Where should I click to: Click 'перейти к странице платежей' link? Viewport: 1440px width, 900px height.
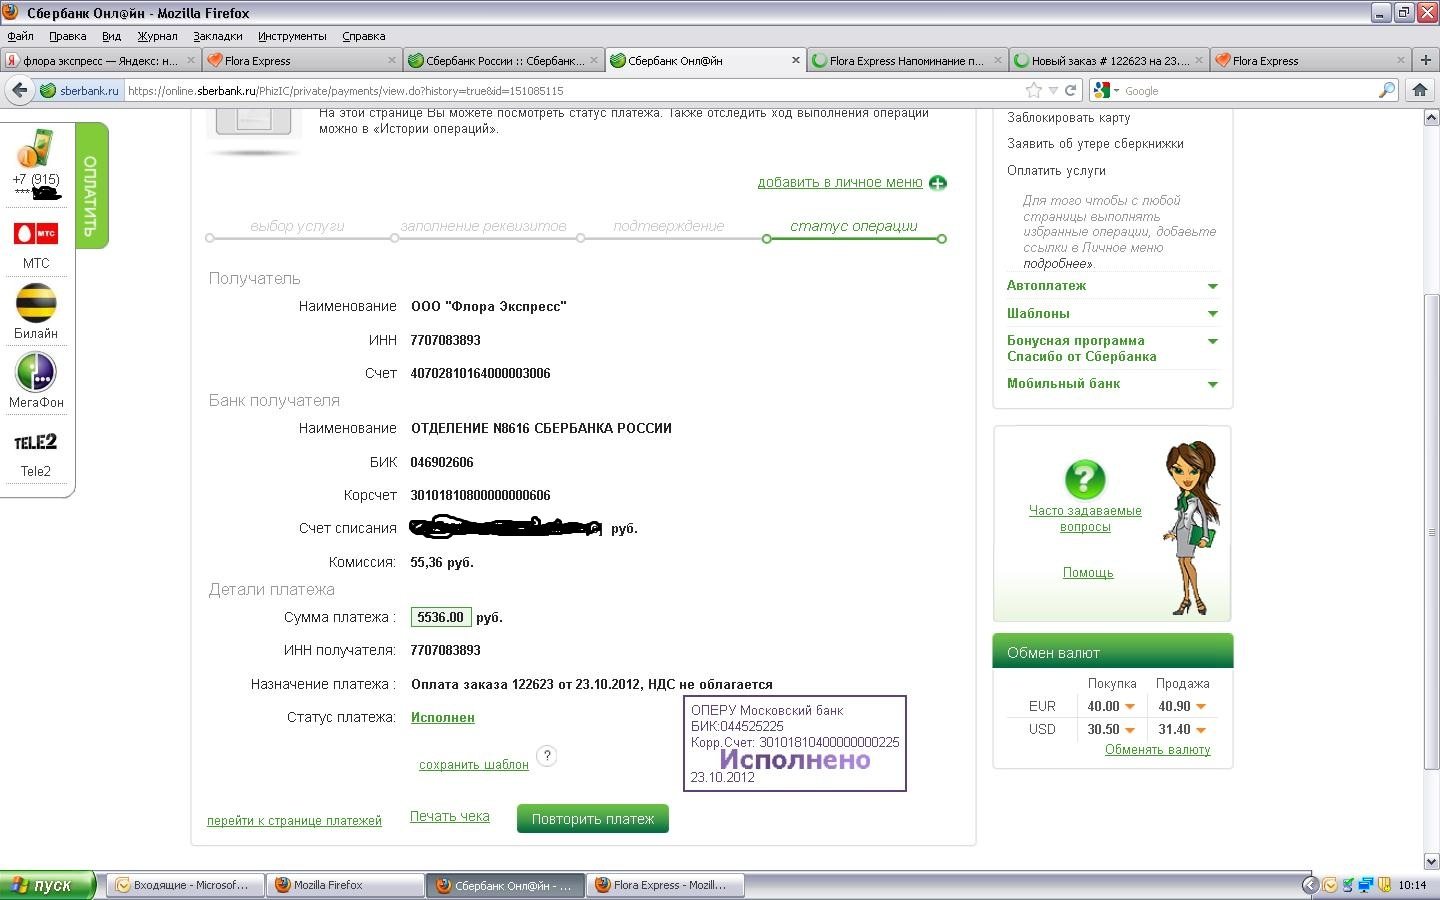click(x=294, y=821)
